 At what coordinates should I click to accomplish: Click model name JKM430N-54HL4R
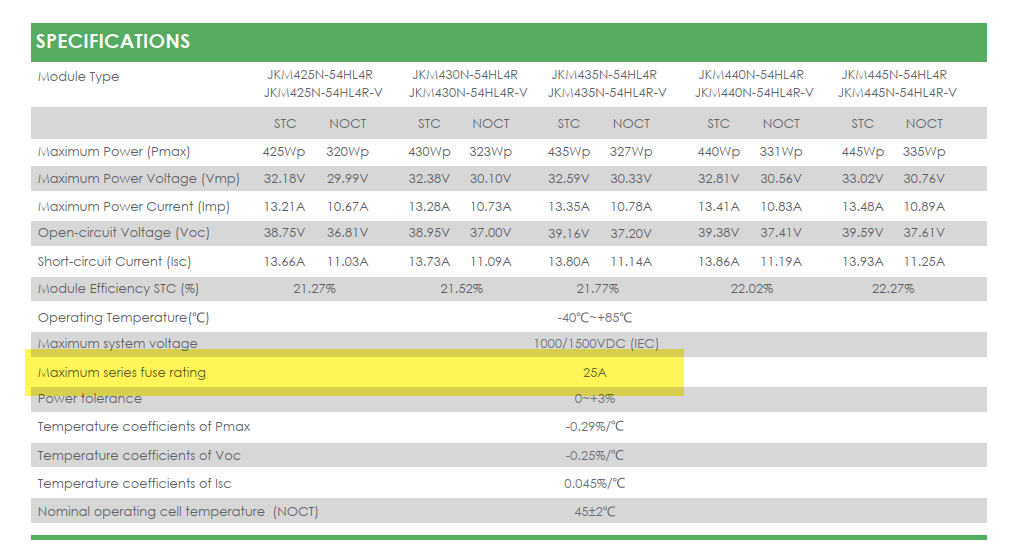pyautogui.click(x=465, y=74)
